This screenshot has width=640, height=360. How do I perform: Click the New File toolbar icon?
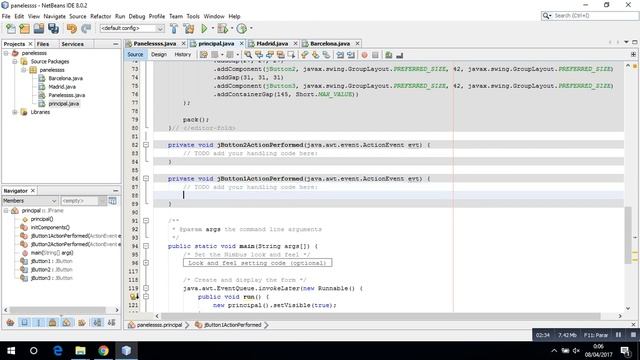tap(11, 29)
